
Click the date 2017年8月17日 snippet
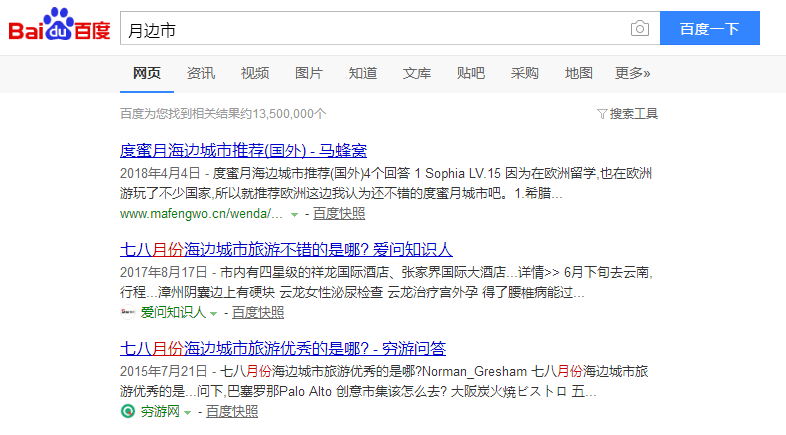(x=163, y=272)
